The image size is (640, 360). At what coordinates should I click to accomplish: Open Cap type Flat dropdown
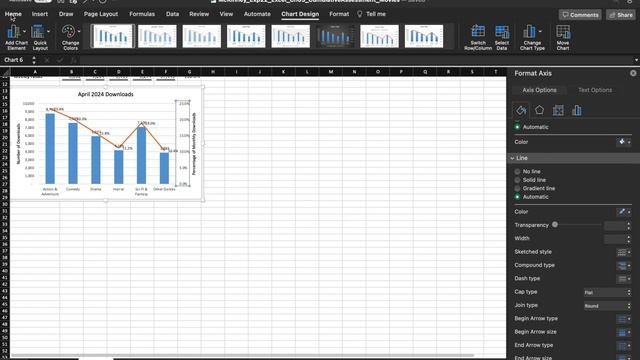pos(607,292)
